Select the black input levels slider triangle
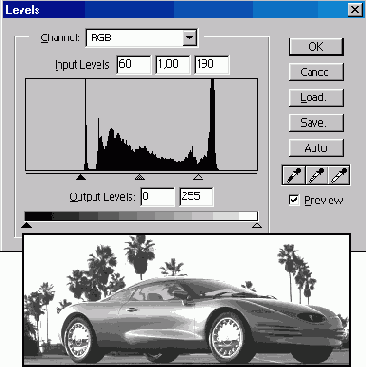 (81, 177)
